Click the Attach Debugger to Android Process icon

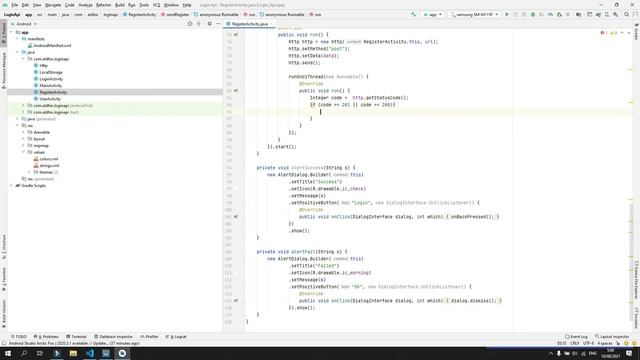[x=559, y=14]
